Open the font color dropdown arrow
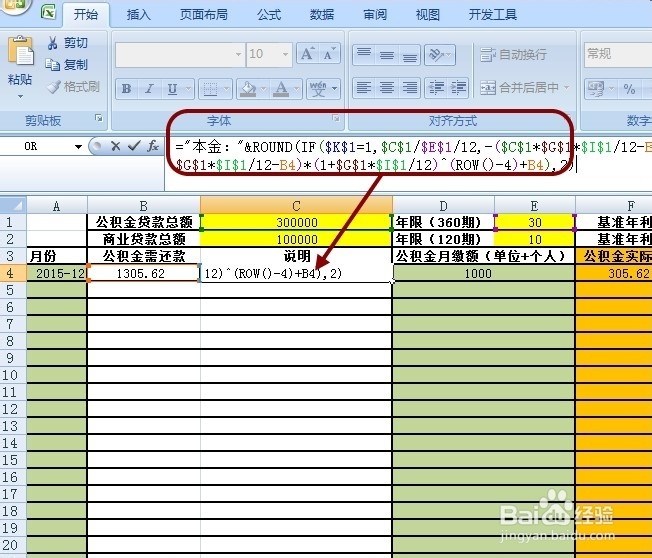The width and height of the screenshot is (652, 558). (x=296, y=89)
